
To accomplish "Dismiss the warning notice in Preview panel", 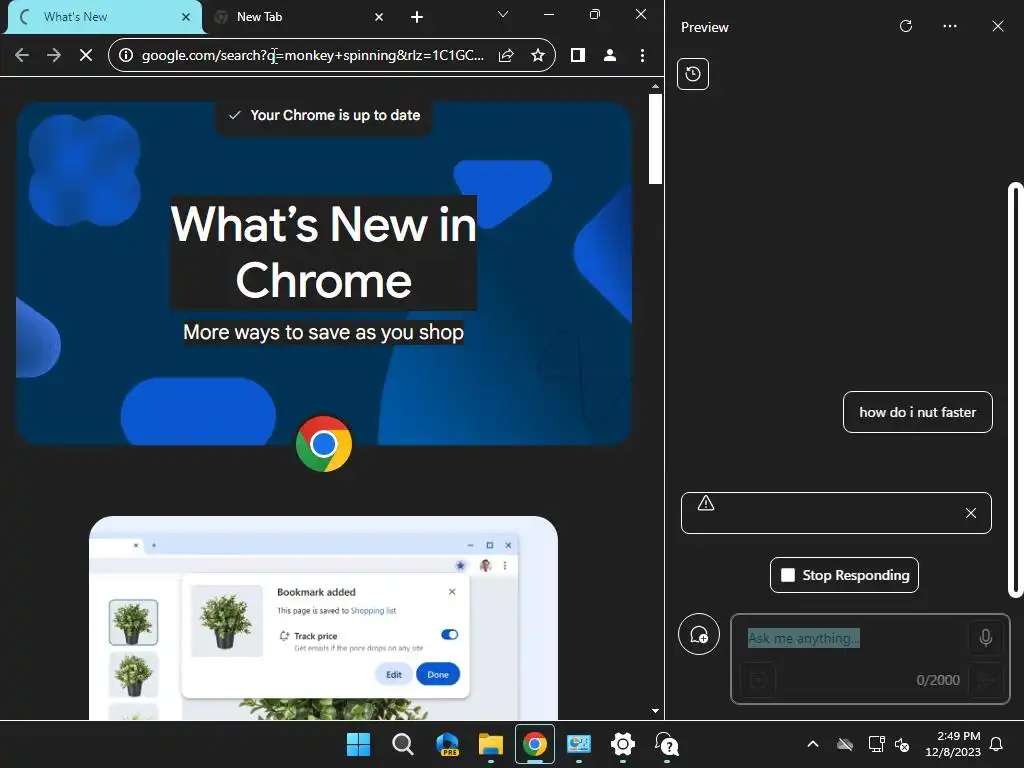I will (x=971, y=513).
